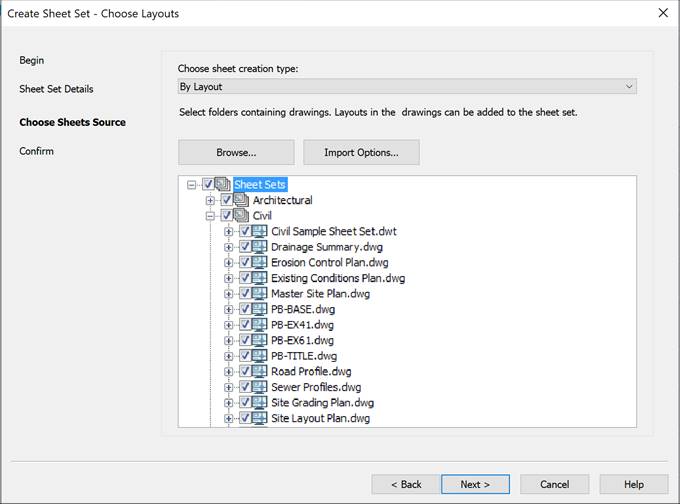Uncheck the Sewer Profiles.dwg checkbox

(x=245, y=387)
